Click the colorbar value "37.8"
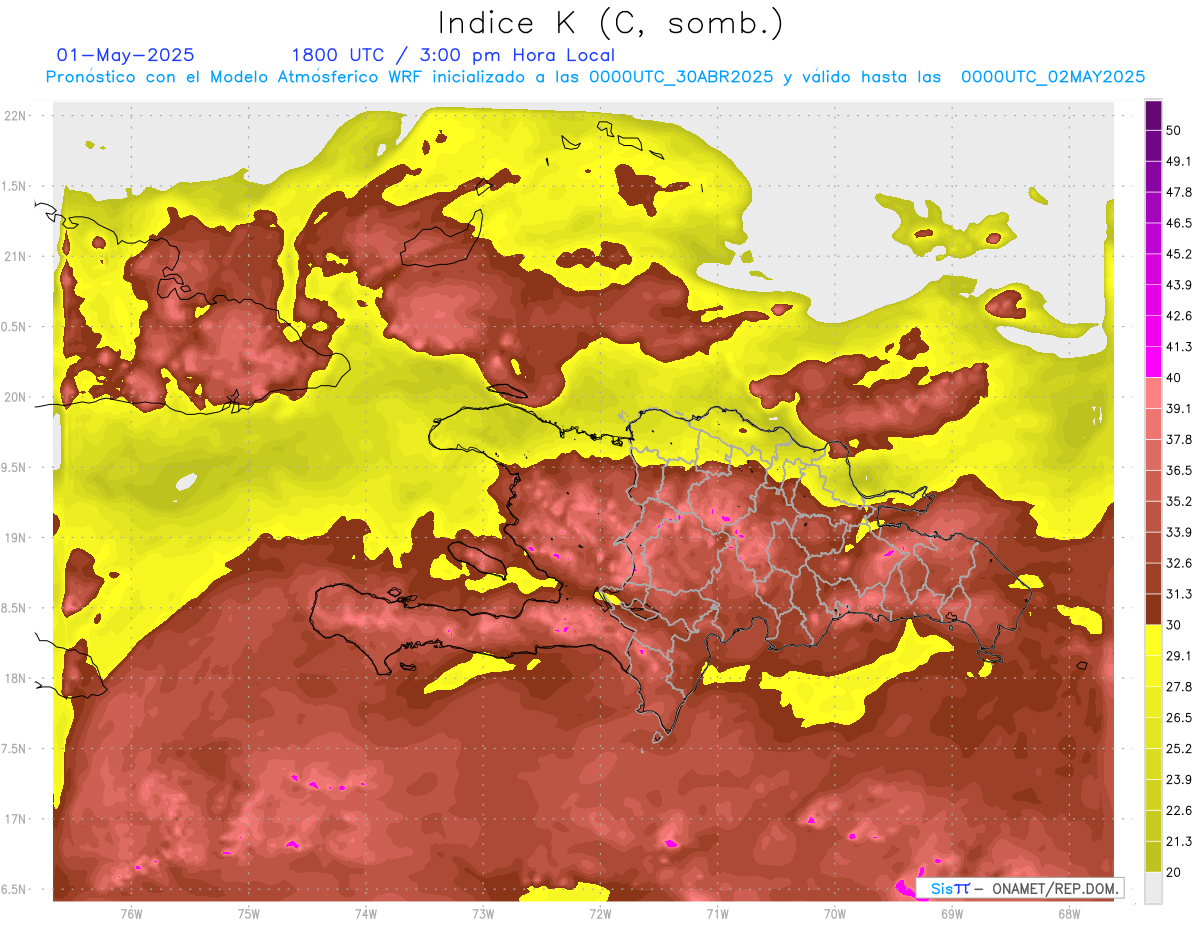 click(1179, 439)
